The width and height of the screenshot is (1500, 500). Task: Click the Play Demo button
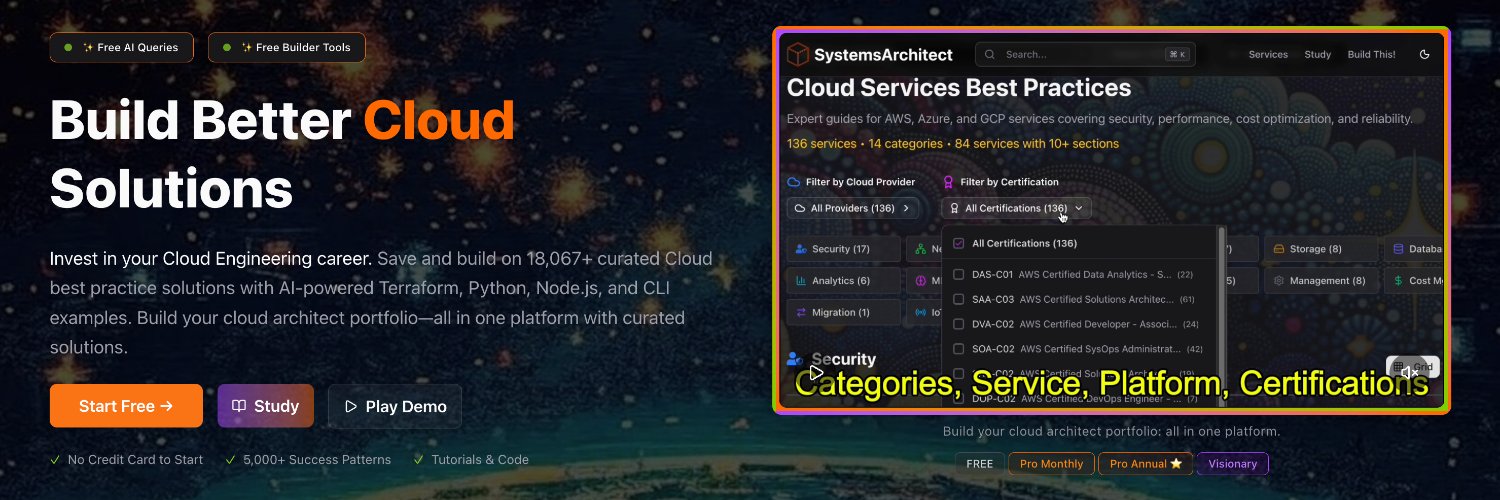(x=395, y=406)
